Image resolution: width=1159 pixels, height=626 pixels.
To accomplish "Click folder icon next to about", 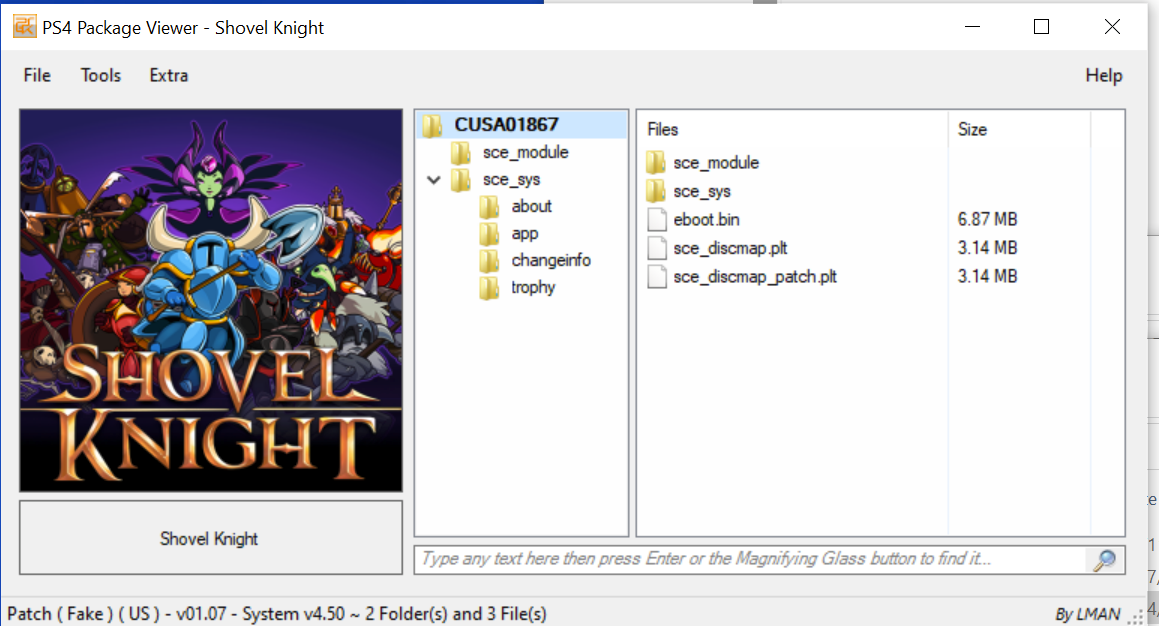I will click(x=489, y=207).
